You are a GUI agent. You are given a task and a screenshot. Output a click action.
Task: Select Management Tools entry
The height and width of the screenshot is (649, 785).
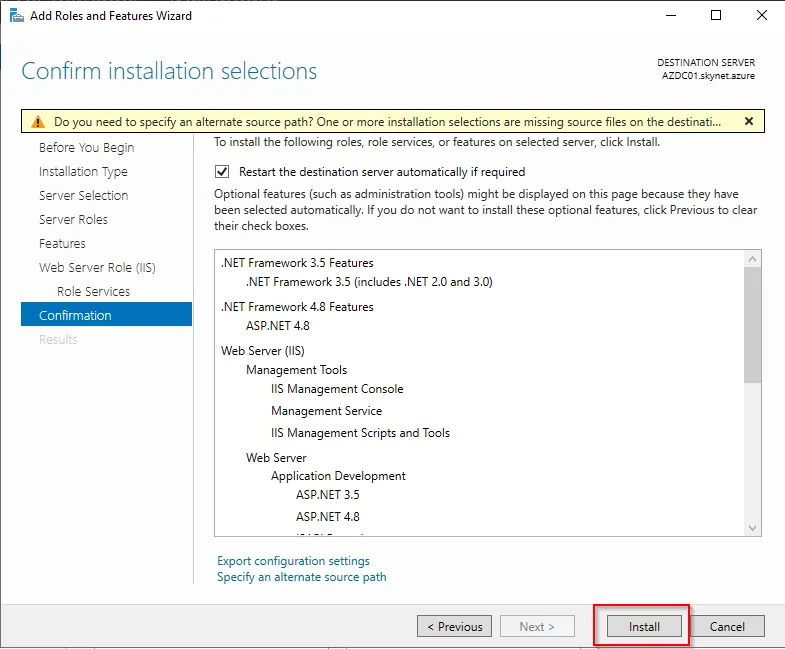(296, 370)
